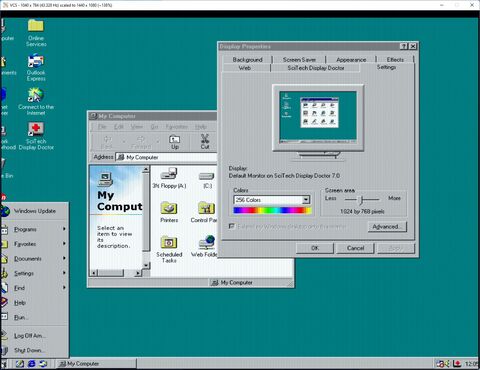Screen dimensions: 480x370
Task: Switch to the Background tab
Action: tap(247, 60)
